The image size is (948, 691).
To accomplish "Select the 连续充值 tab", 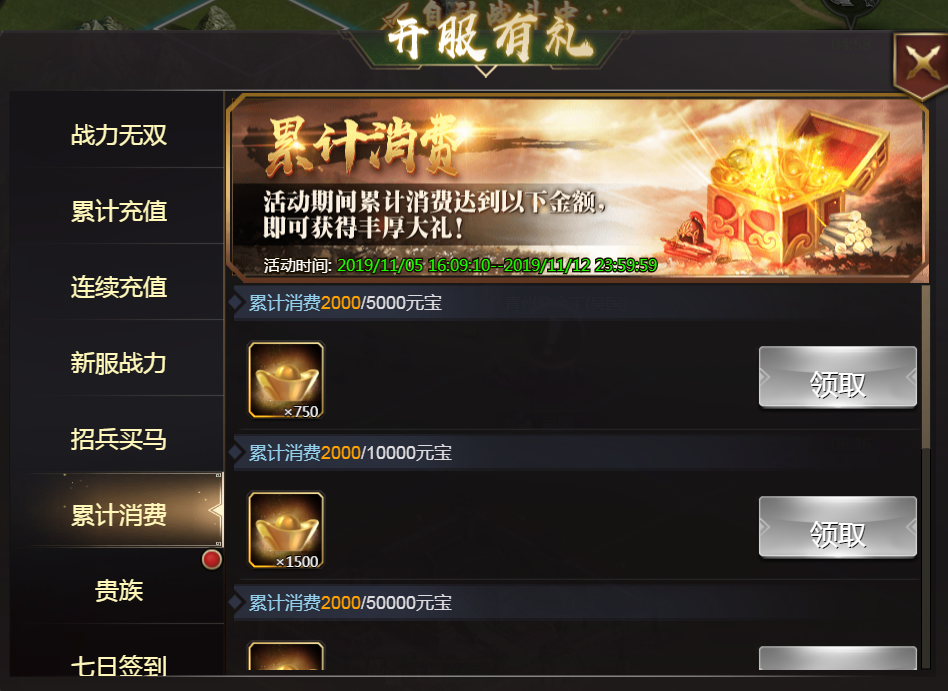I will (118, 287).
